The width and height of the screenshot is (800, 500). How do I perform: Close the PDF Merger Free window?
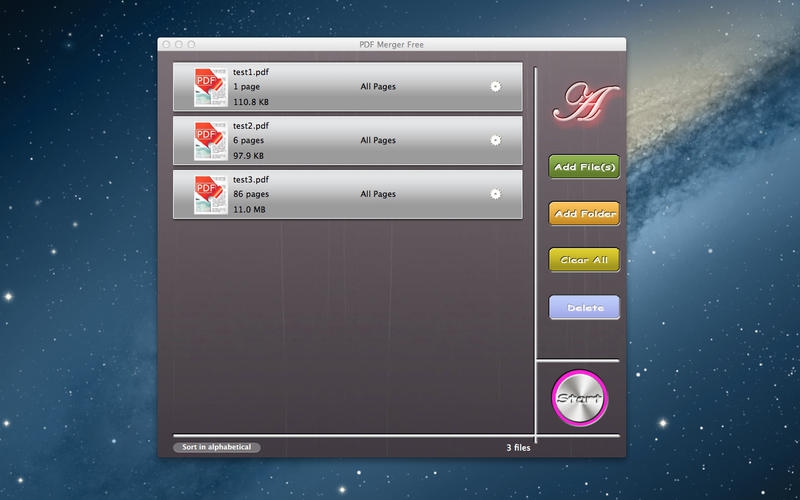tap(166, 44)
